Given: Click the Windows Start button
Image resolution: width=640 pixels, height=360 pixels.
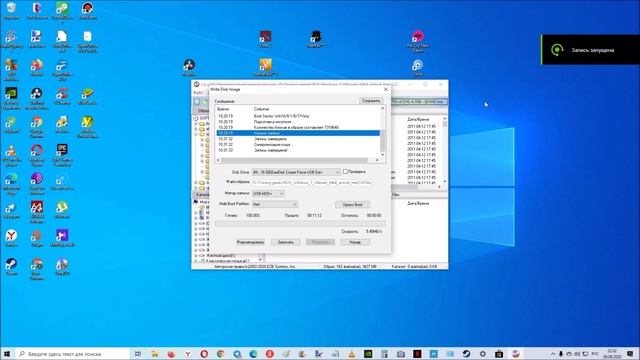Looking at the screenshot, I should (7, 353).
